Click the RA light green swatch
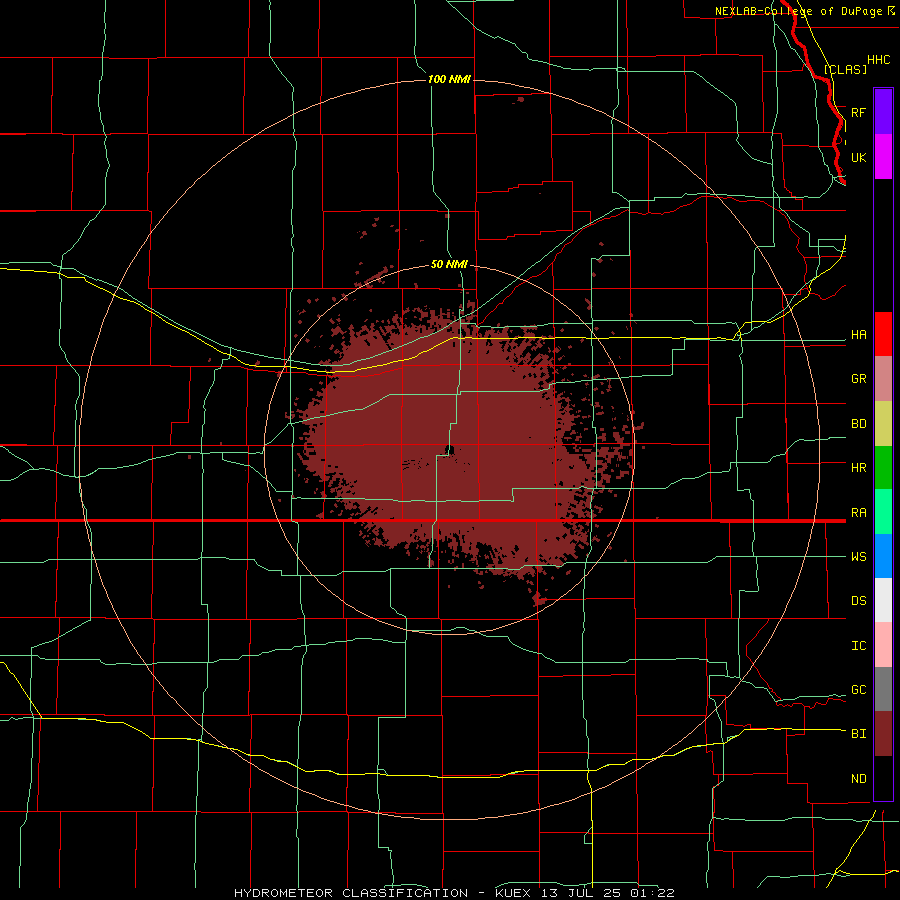900x900 pixels. (883, 511)
